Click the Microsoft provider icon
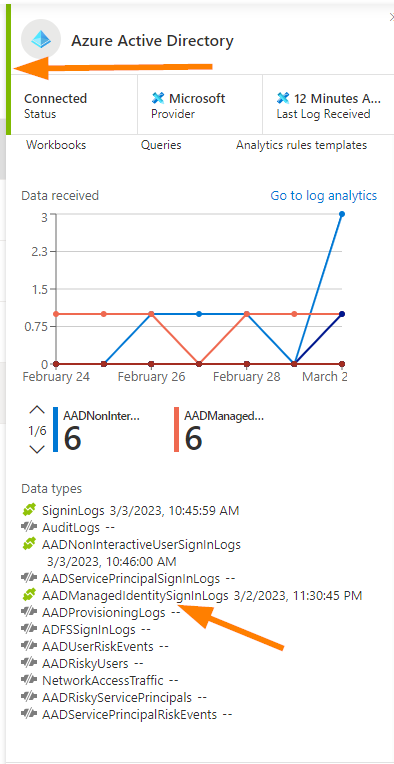394x764 pixels. 158,98
